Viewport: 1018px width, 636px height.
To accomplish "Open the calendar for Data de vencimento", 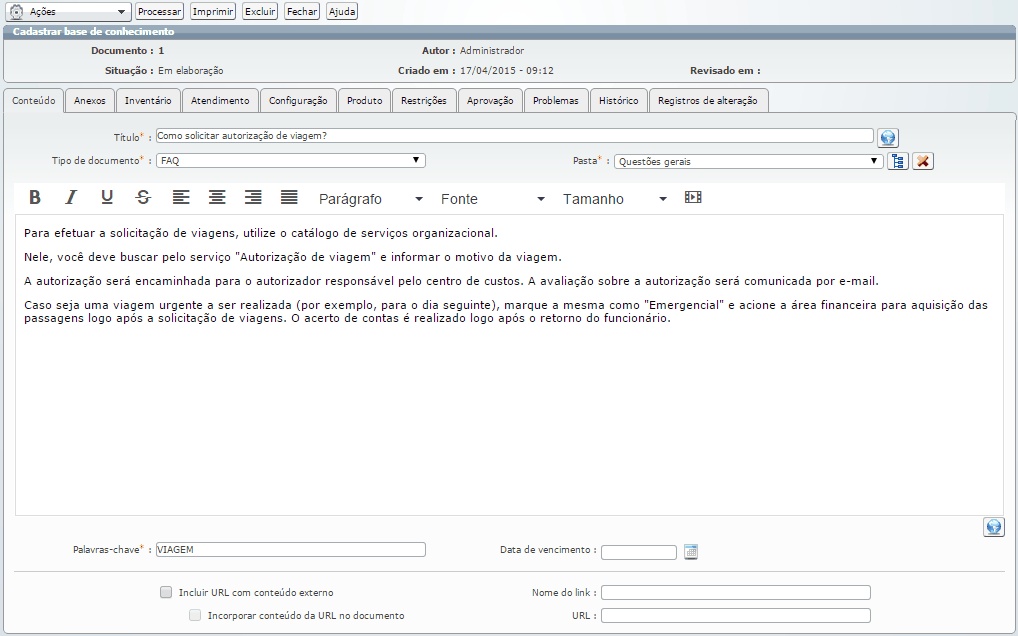I will point(691,552).
